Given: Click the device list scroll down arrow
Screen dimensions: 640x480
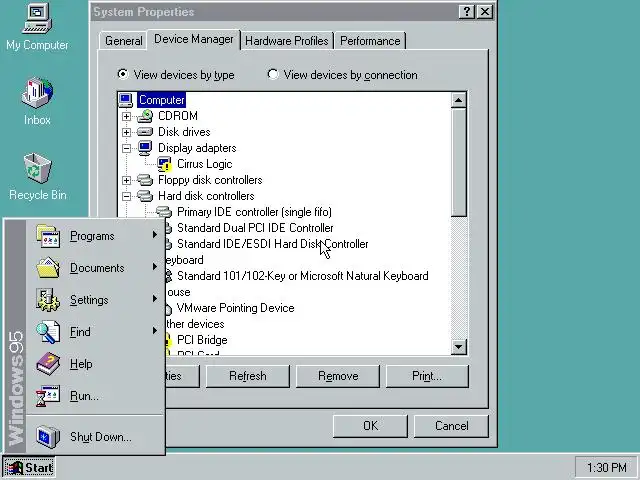Looking at the screenshot, I should click(x=459, y=347).
